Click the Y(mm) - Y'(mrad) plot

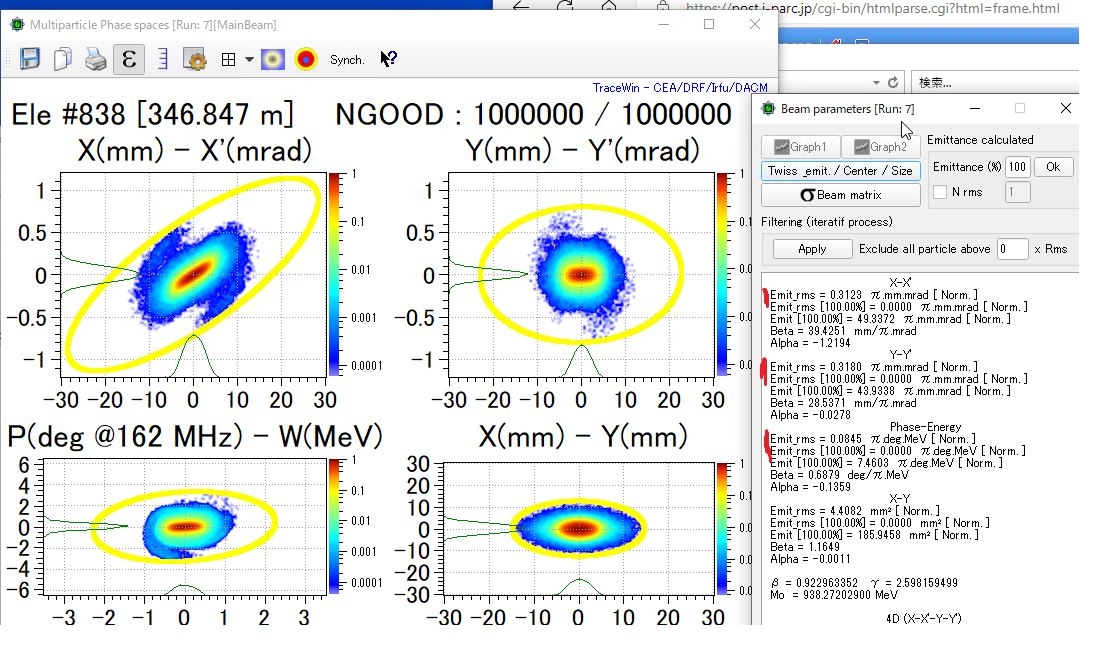(582, 275)
